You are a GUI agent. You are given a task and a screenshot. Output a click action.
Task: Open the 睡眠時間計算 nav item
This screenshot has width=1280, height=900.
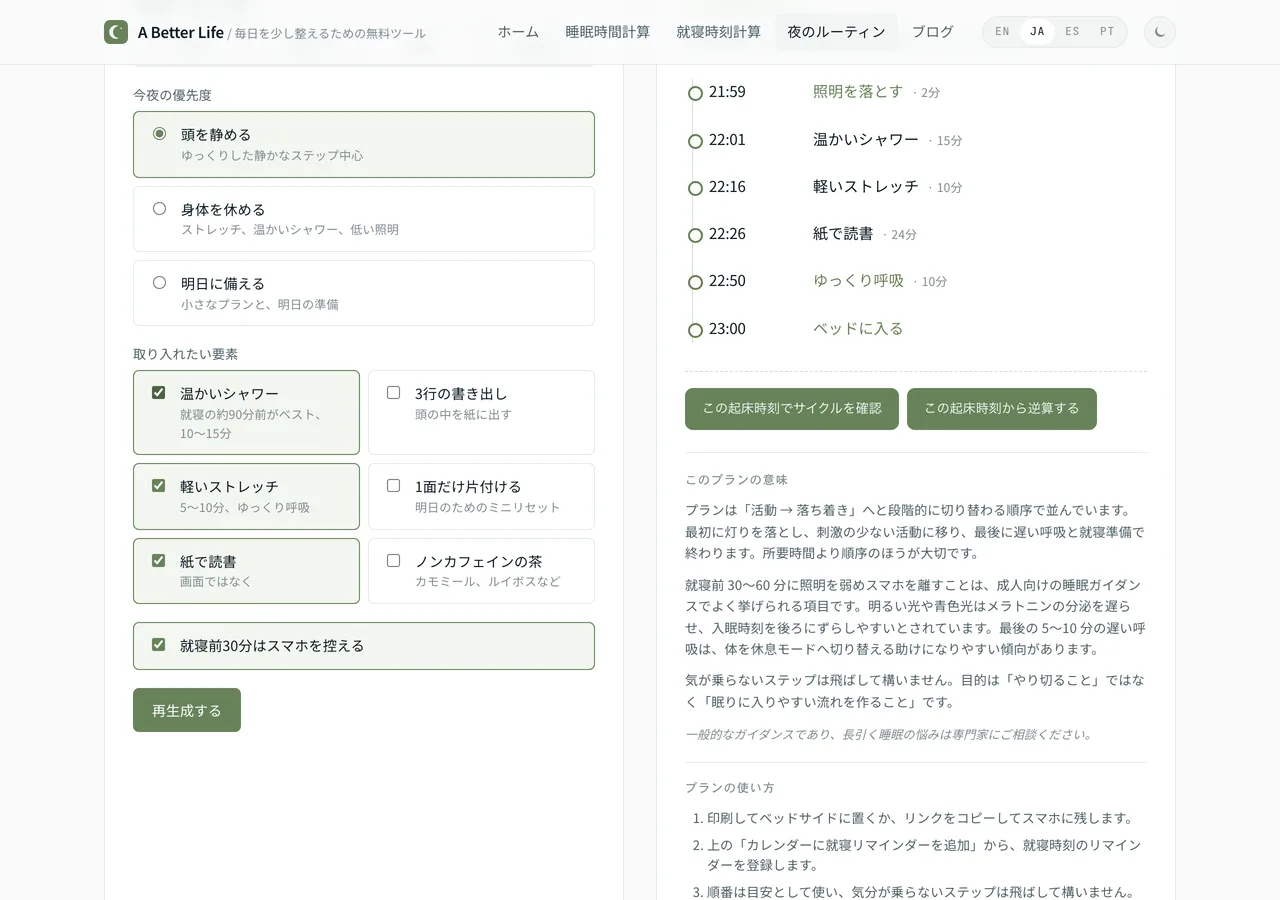[607, 32]
